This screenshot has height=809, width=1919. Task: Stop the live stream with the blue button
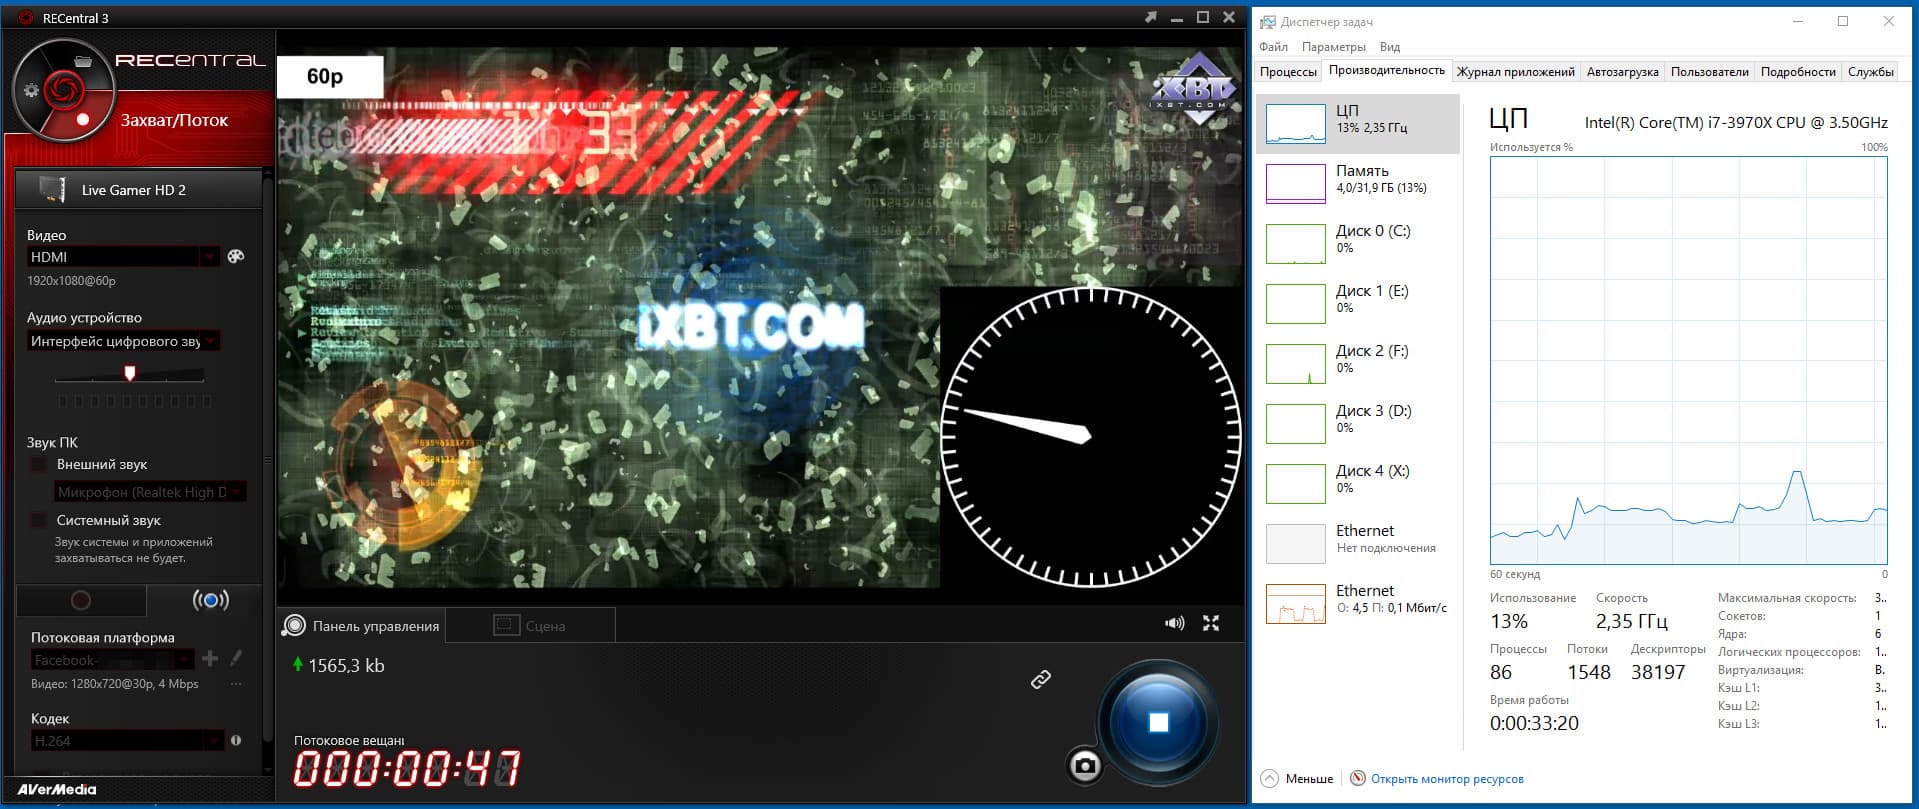pos(1158,722)
